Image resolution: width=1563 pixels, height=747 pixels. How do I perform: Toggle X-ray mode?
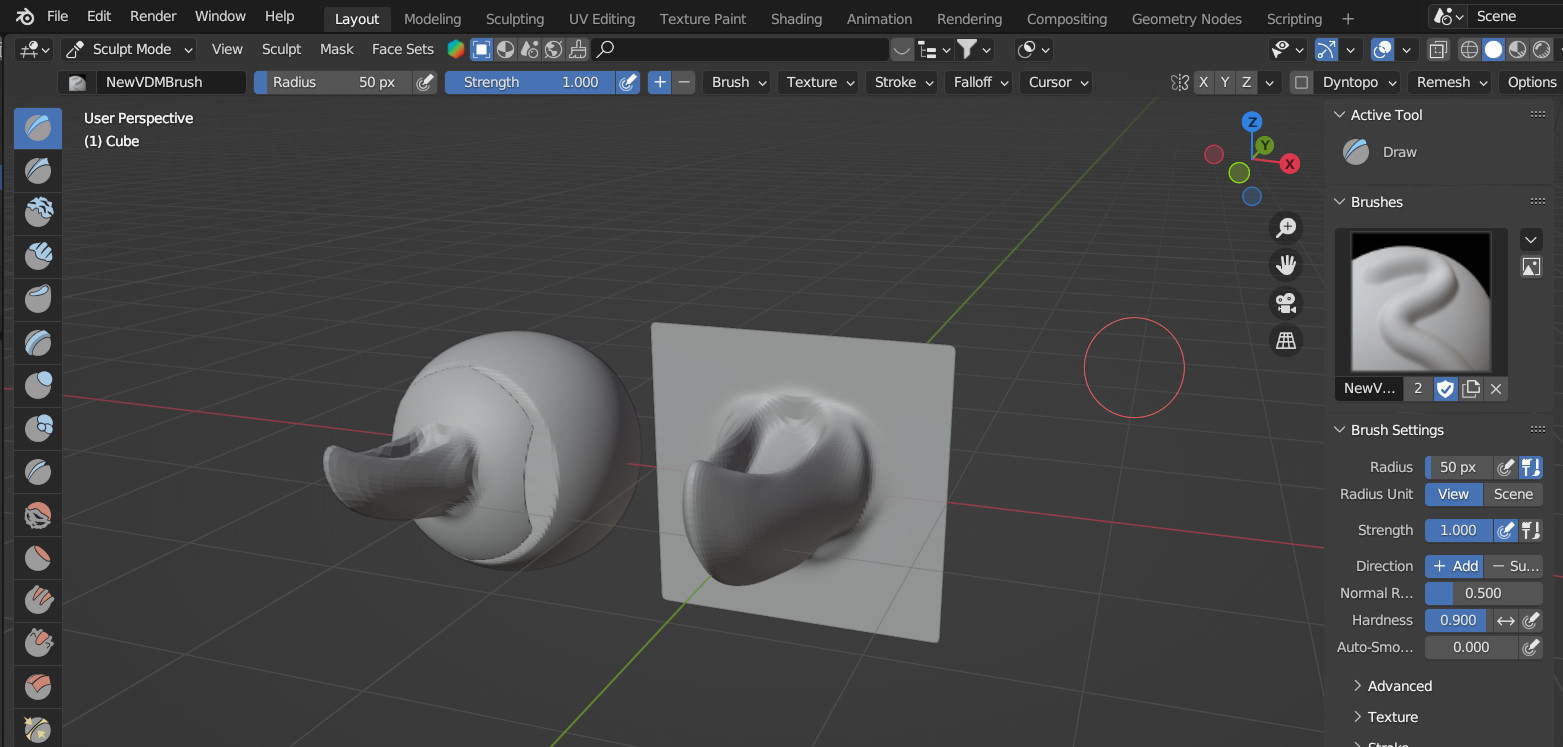[x=1438, y=49]
